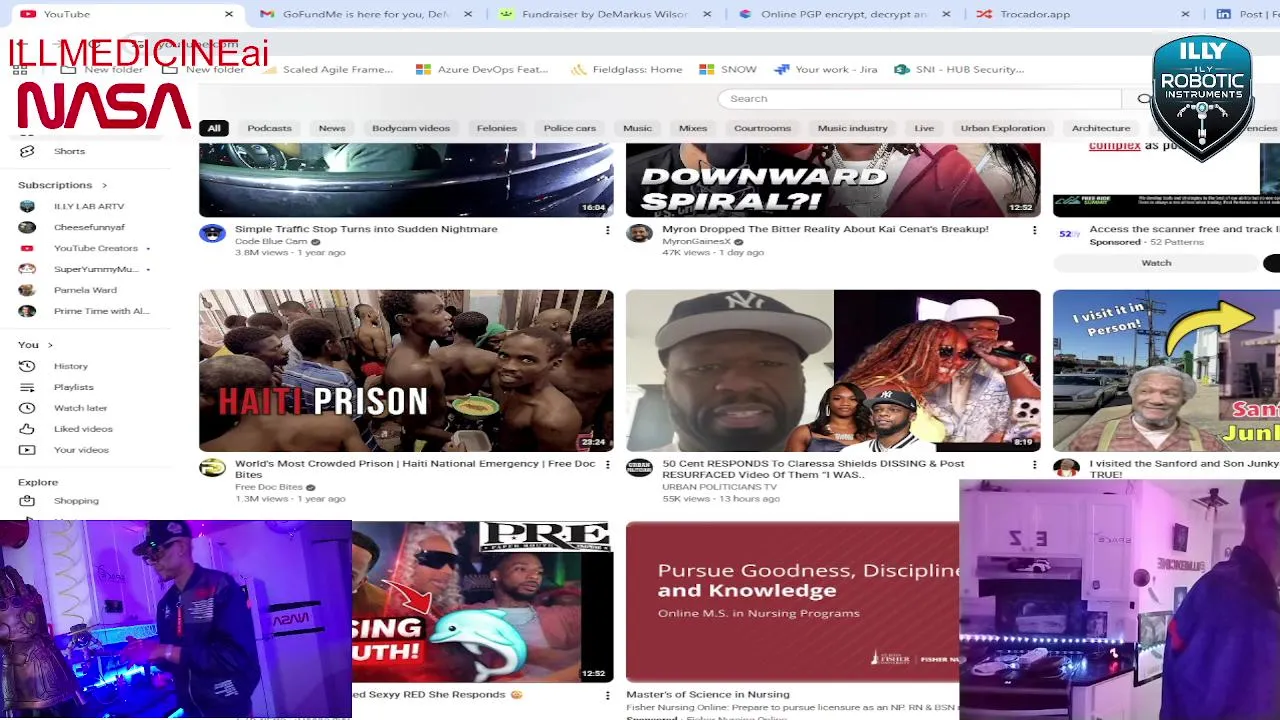Switch to the LinkedIn Post tab
Screen dimensions: 1280x720
click(1245, 14)
